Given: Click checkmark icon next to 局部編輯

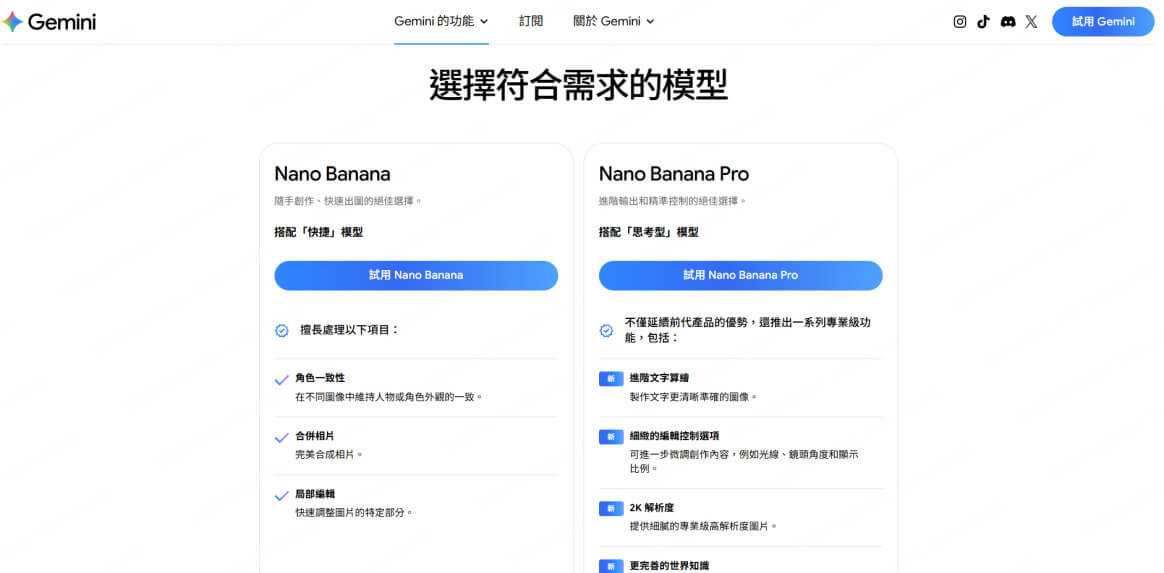Looking at the screenshot, I should 281,496.
